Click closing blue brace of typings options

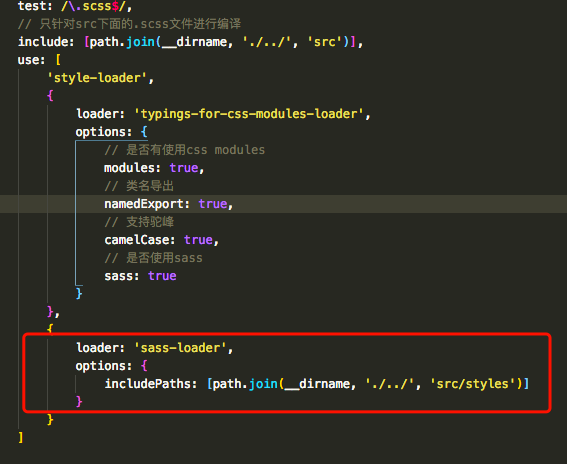point(79,293)
